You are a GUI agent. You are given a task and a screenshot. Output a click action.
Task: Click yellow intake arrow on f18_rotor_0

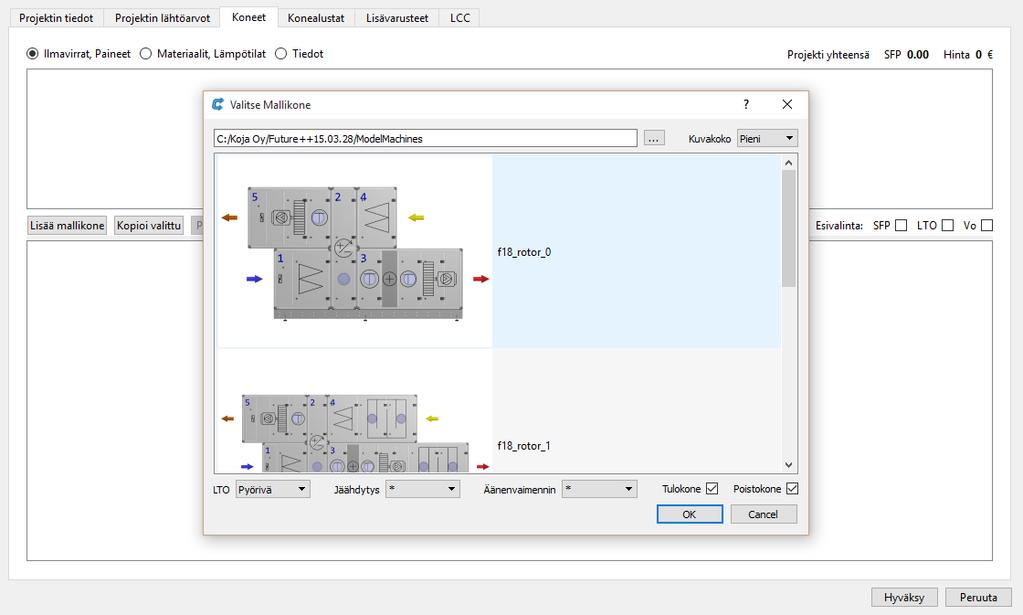point(416,218)
